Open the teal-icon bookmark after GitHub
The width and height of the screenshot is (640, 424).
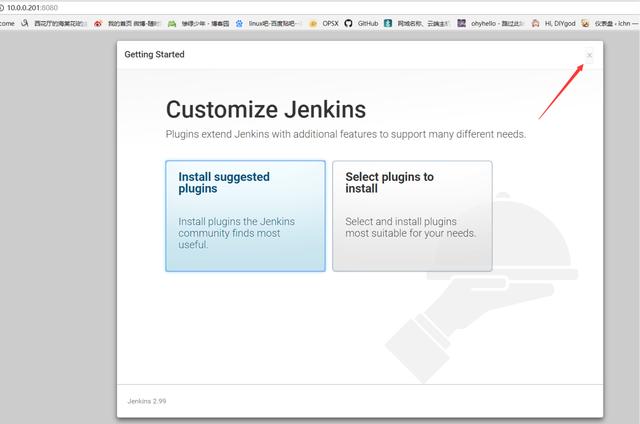click(417, 24)
